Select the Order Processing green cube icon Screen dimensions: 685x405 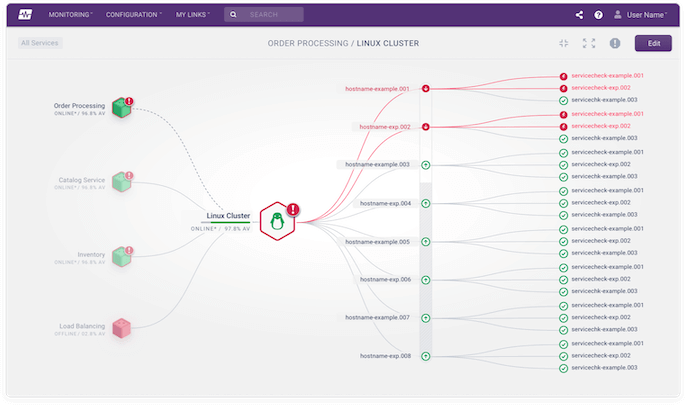(x=121, y=107)
